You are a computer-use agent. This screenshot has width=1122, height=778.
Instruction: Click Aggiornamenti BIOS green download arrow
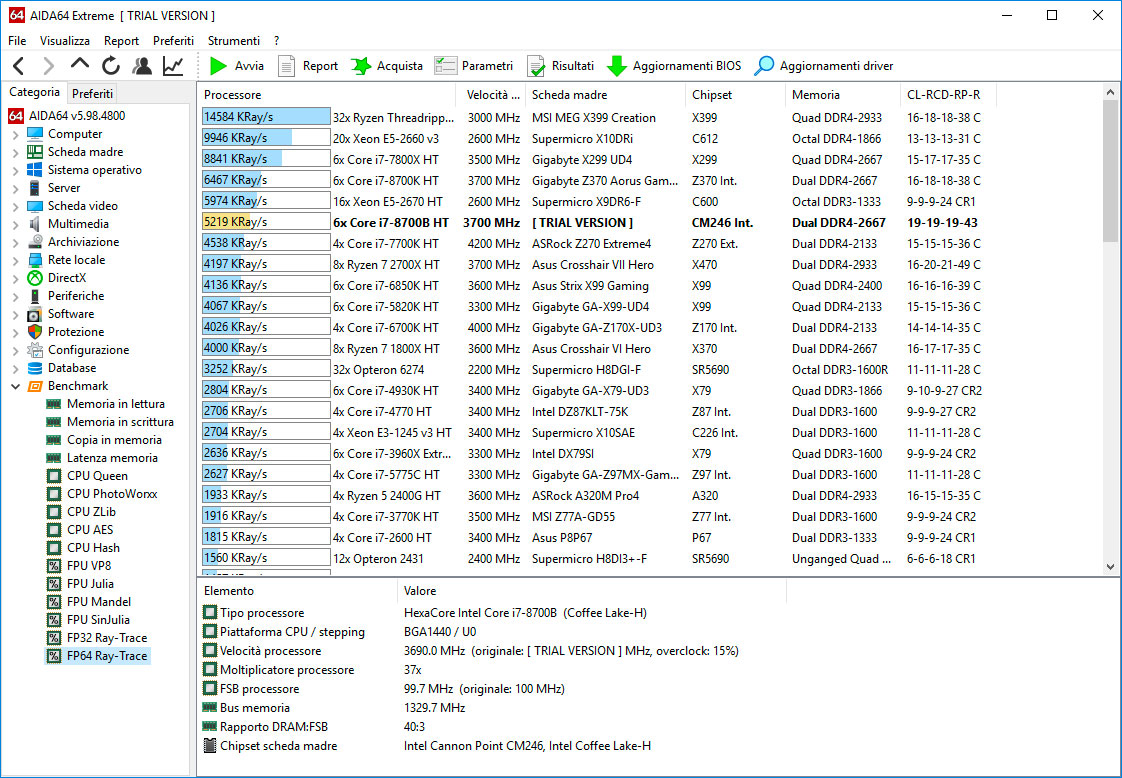click(x=616, y=67)
